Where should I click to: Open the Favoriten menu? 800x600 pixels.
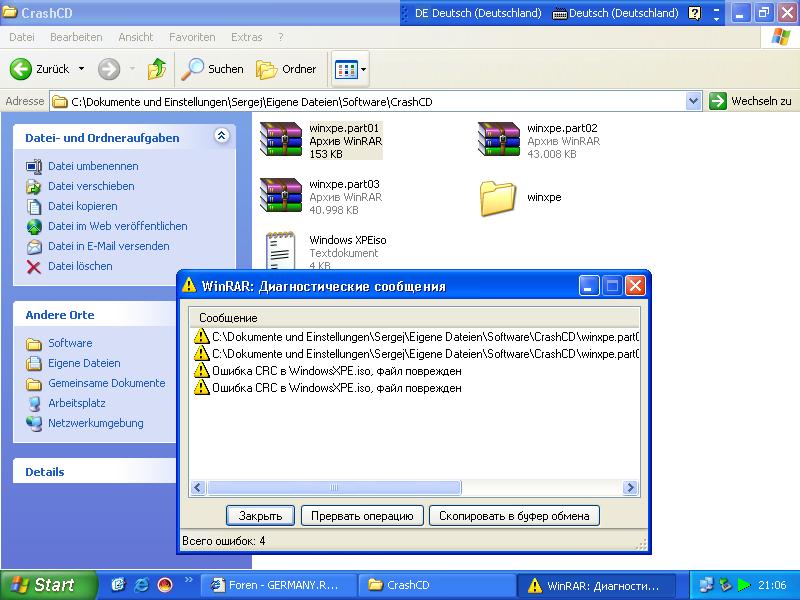192,37
